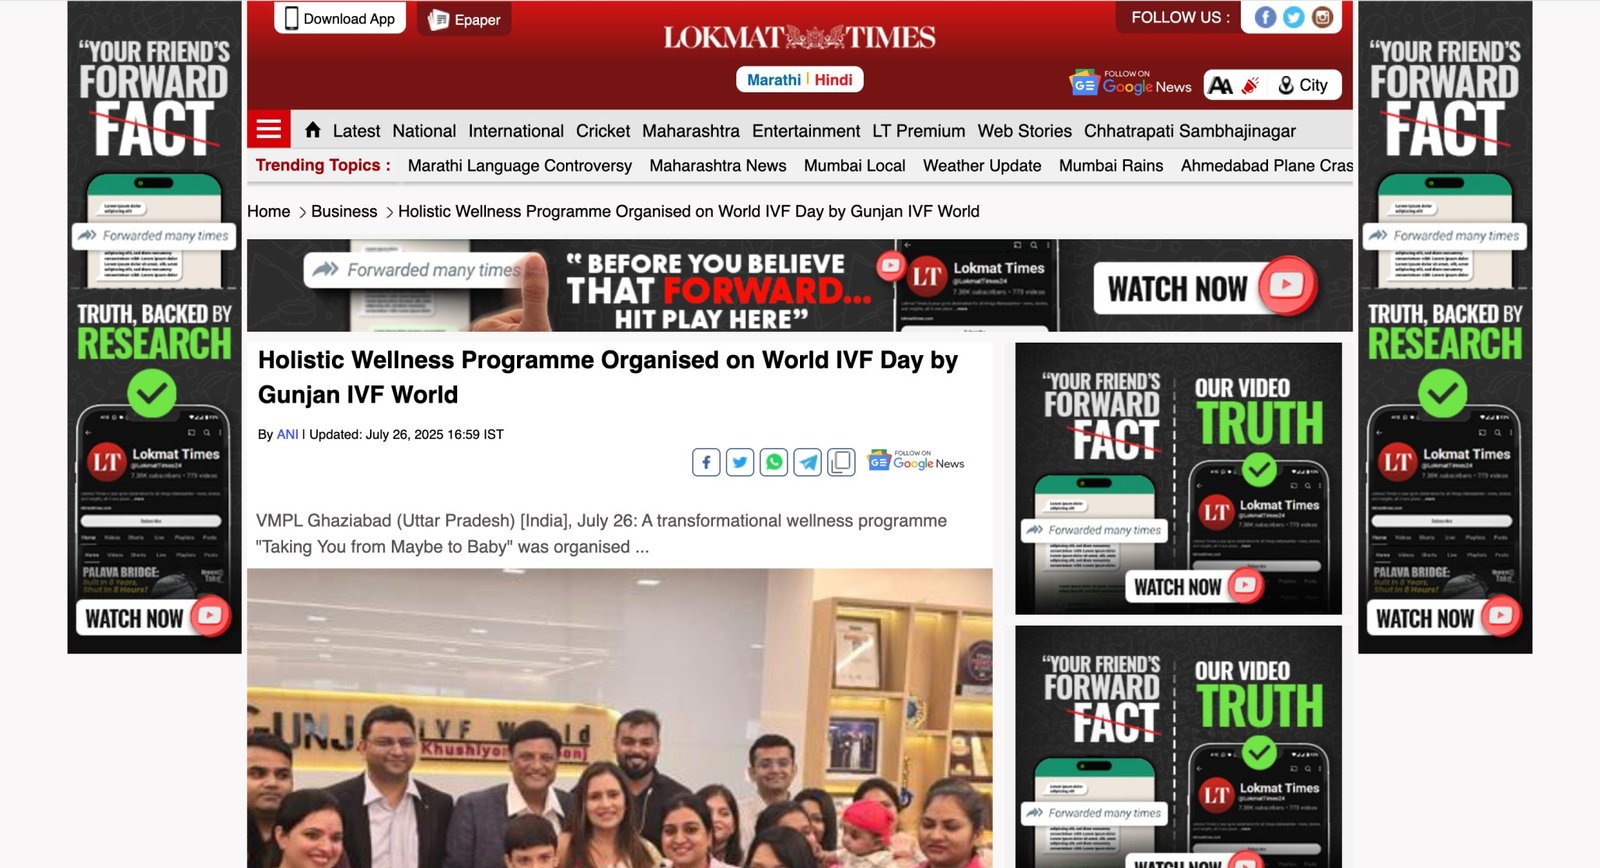The width and height of the screenshot is (1600, 868).
Task: Switch to Hindi edition
Action: [x=834, y=80]
